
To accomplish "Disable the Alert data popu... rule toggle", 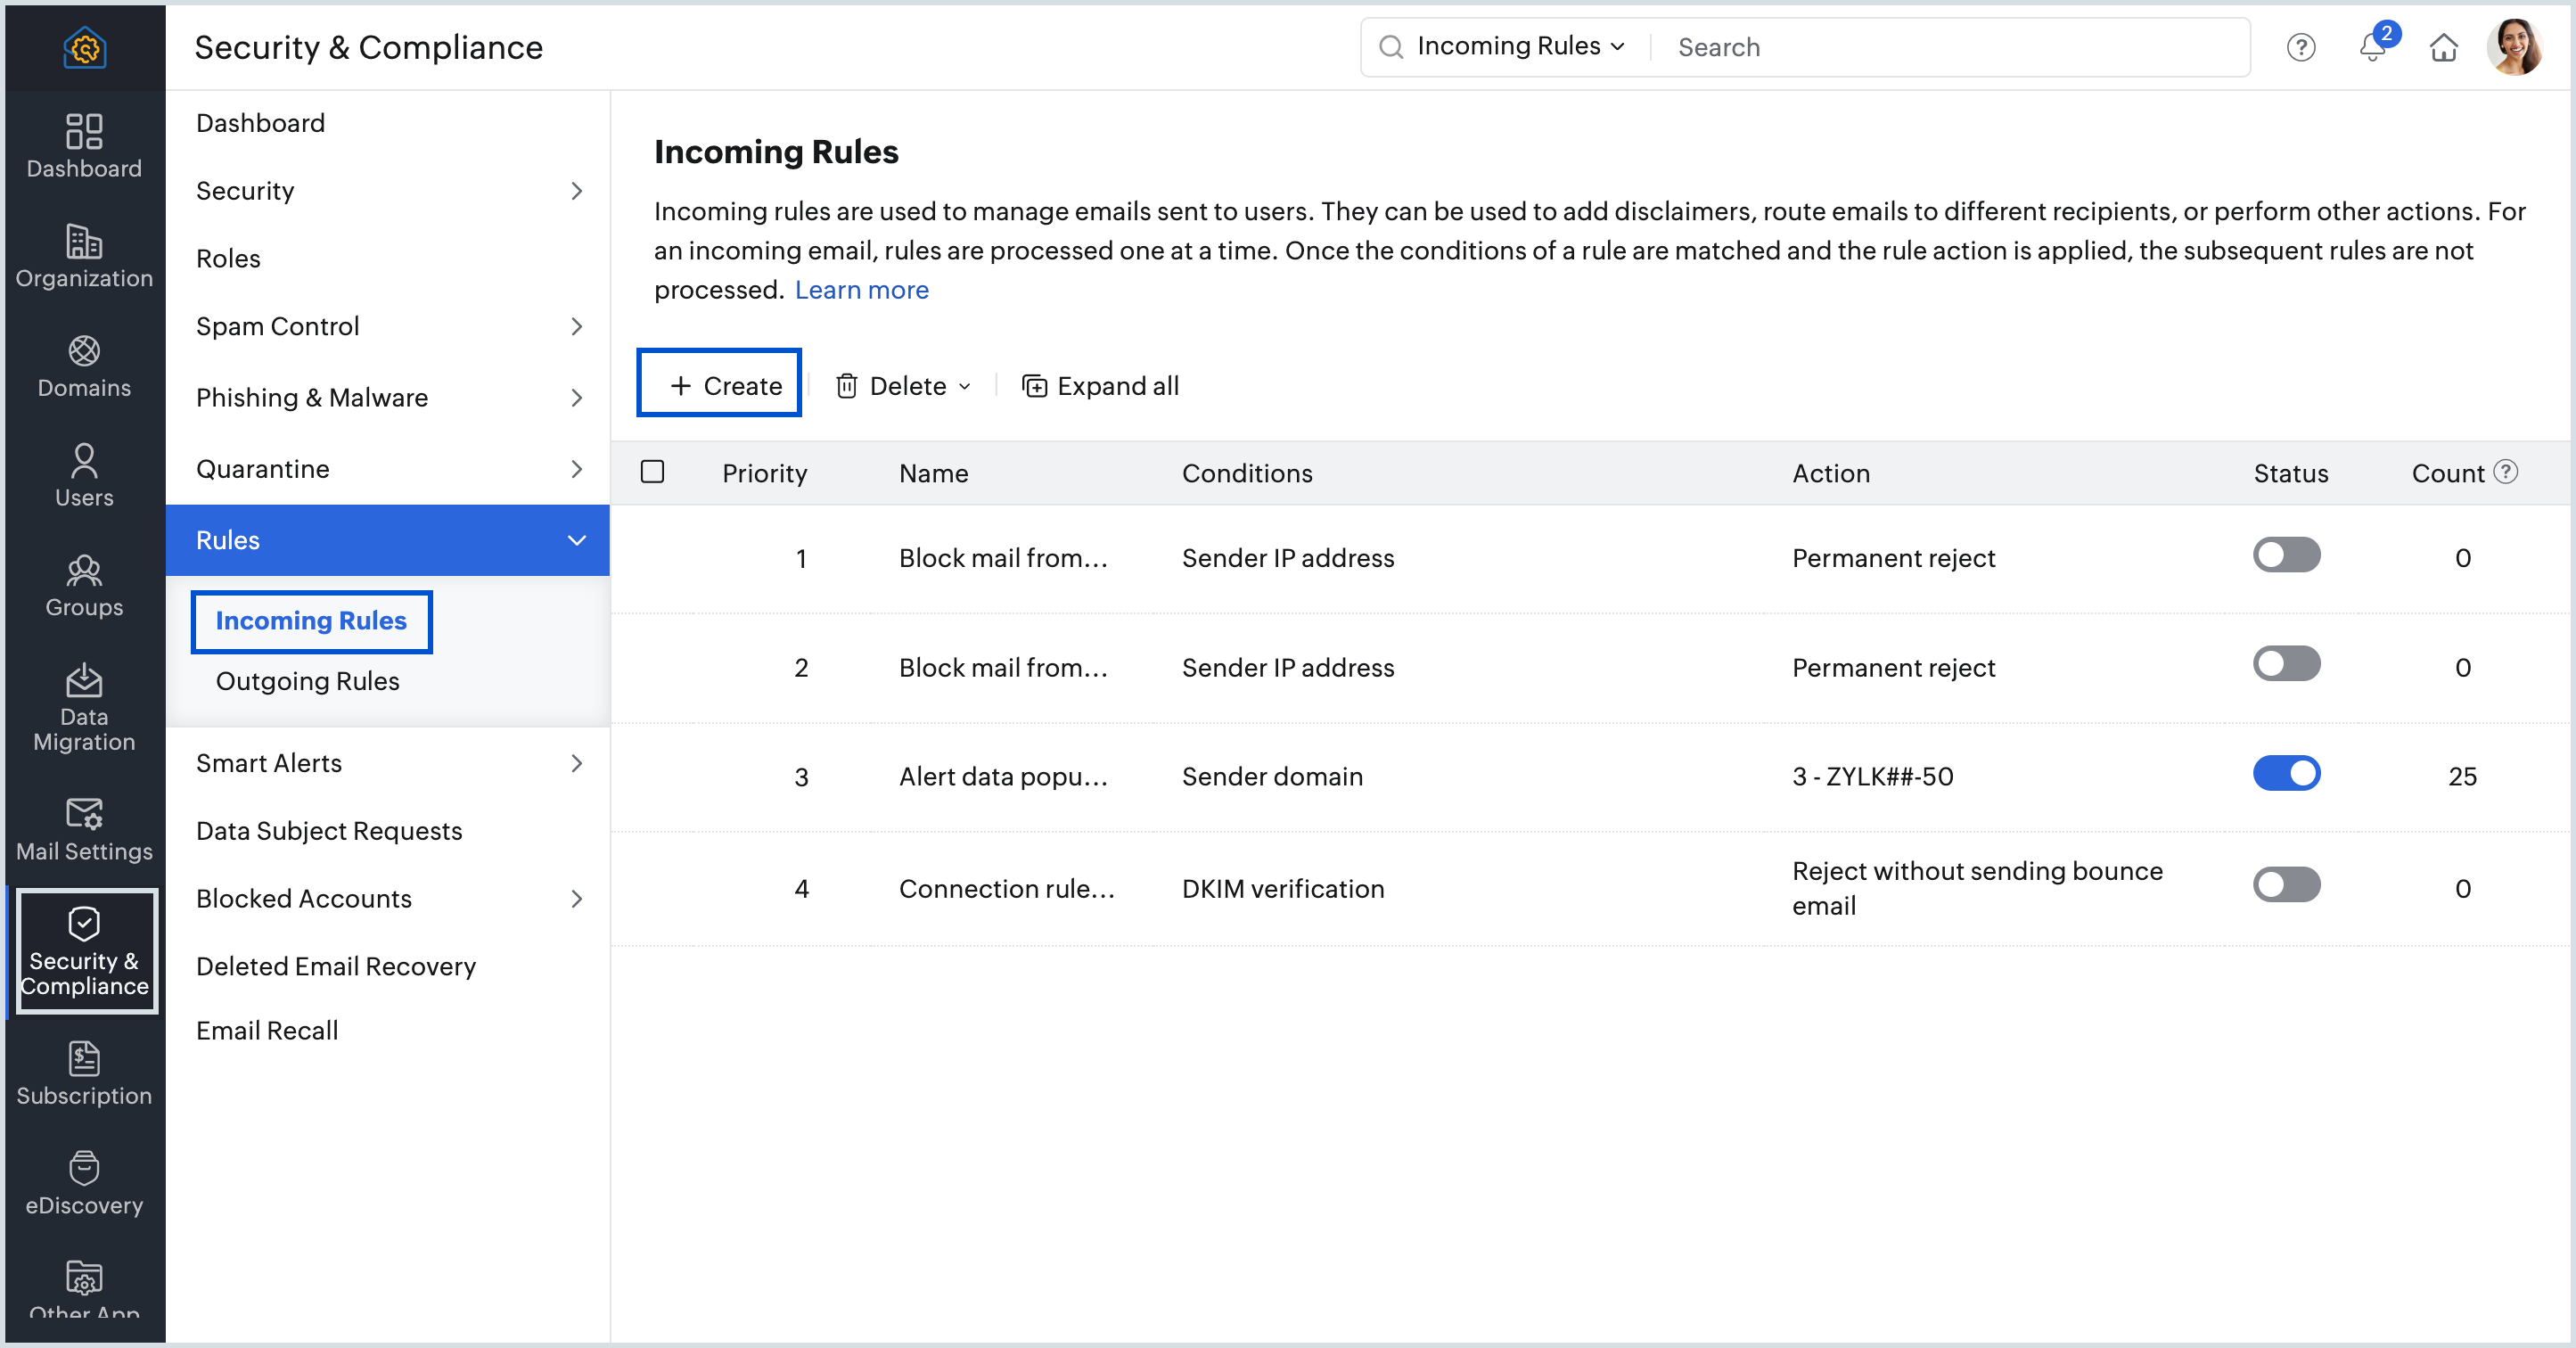I will tap(2286, 774).
